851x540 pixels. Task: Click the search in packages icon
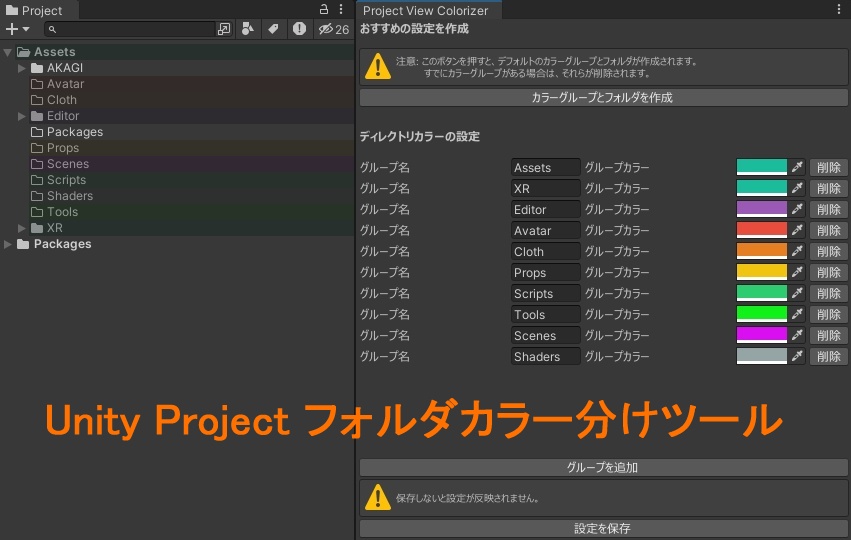[224, 29]
